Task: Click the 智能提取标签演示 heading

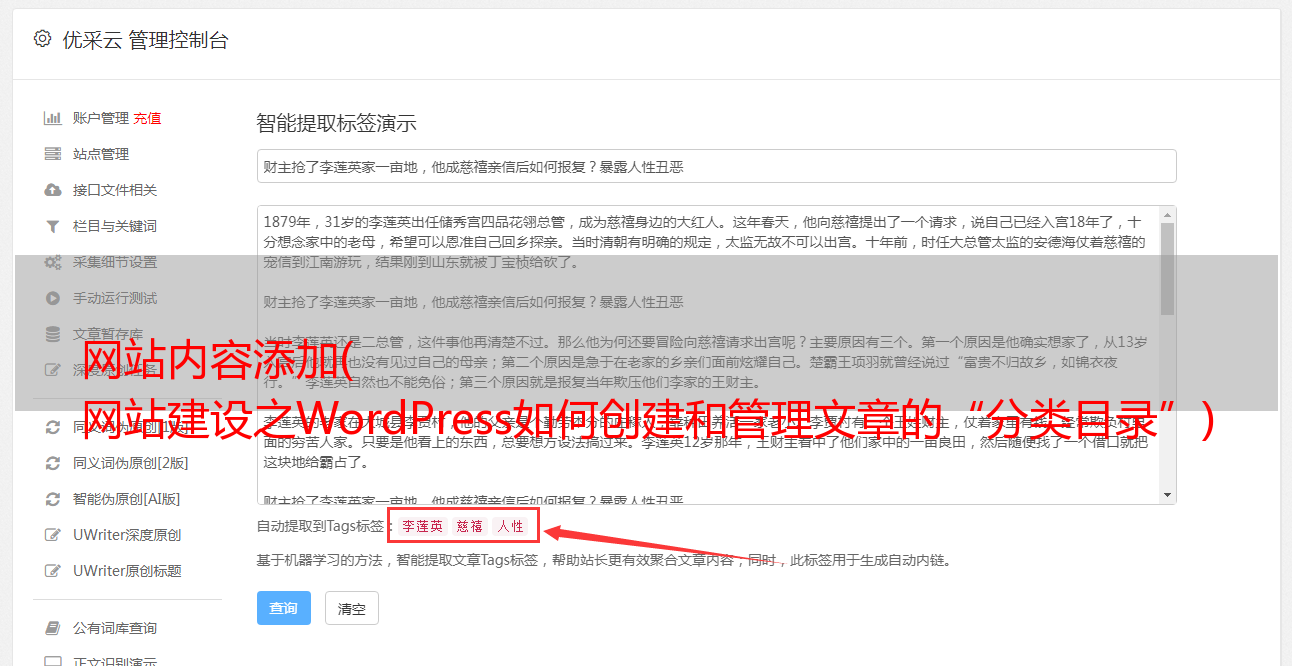Action: [x=336, y=124]
